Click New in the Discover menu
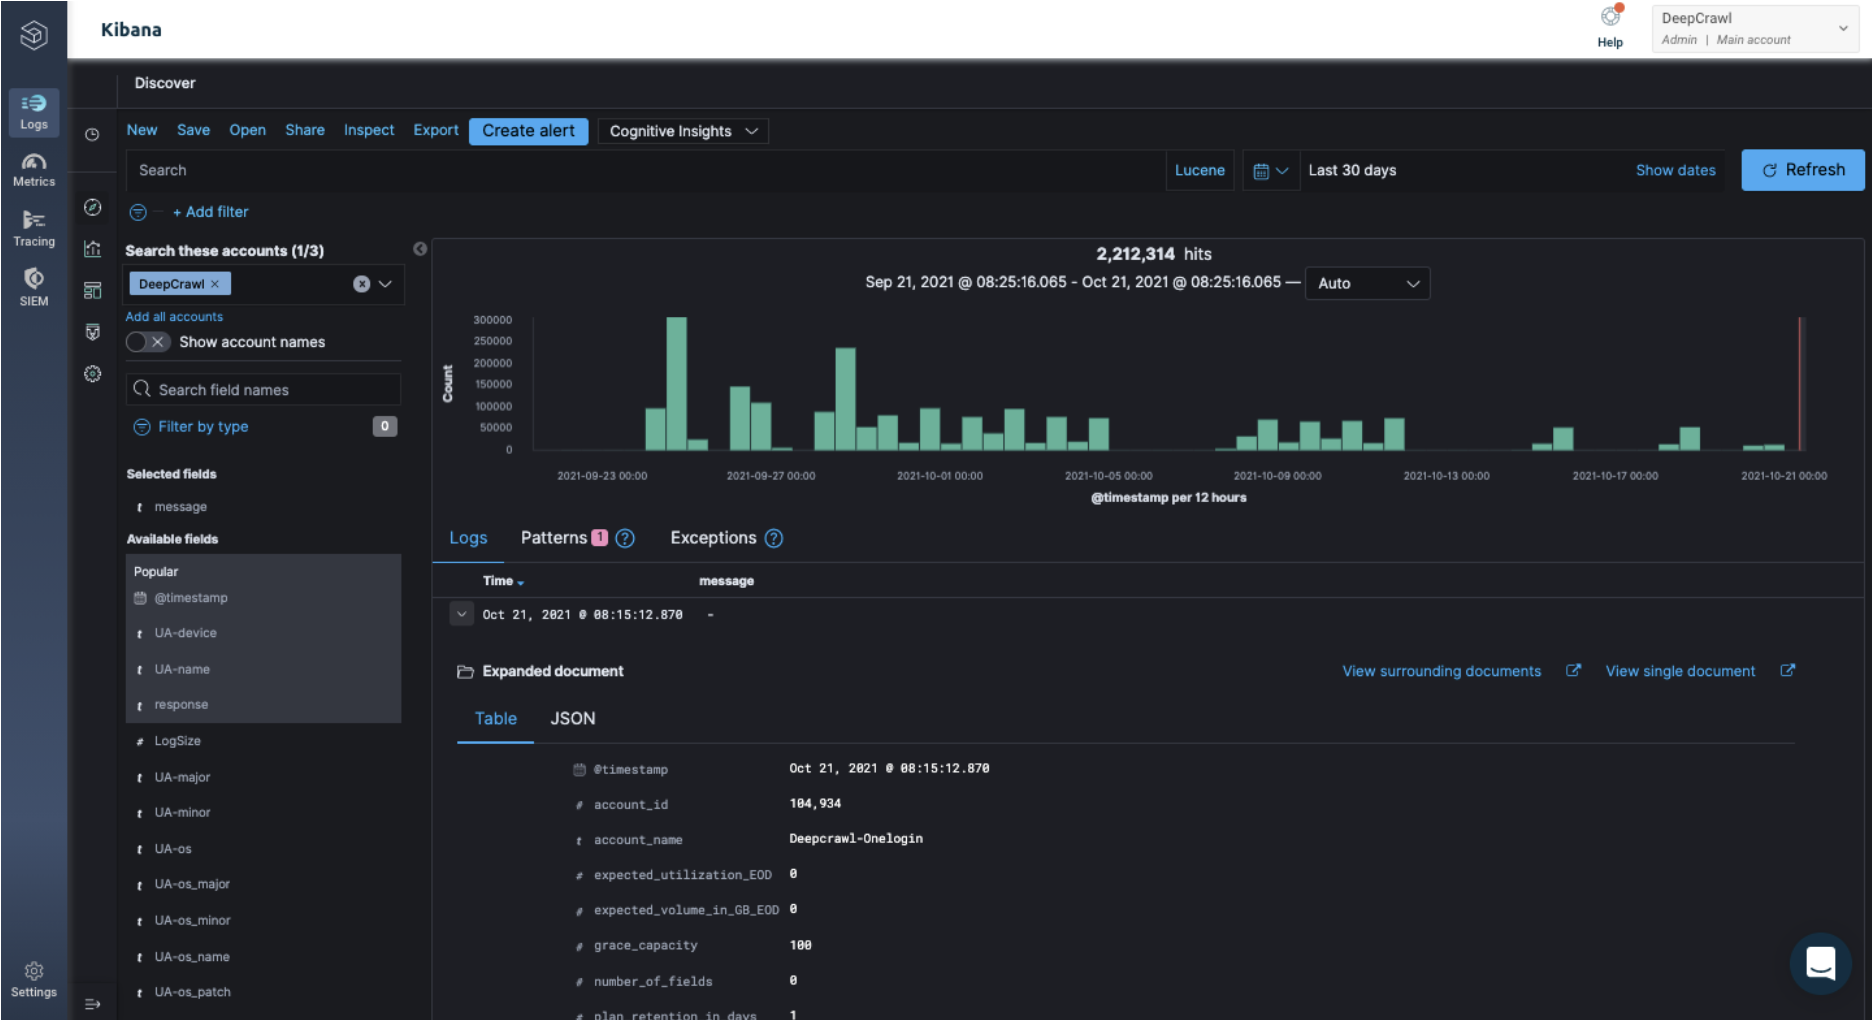 pyautogui.click(x=142, y=130)
